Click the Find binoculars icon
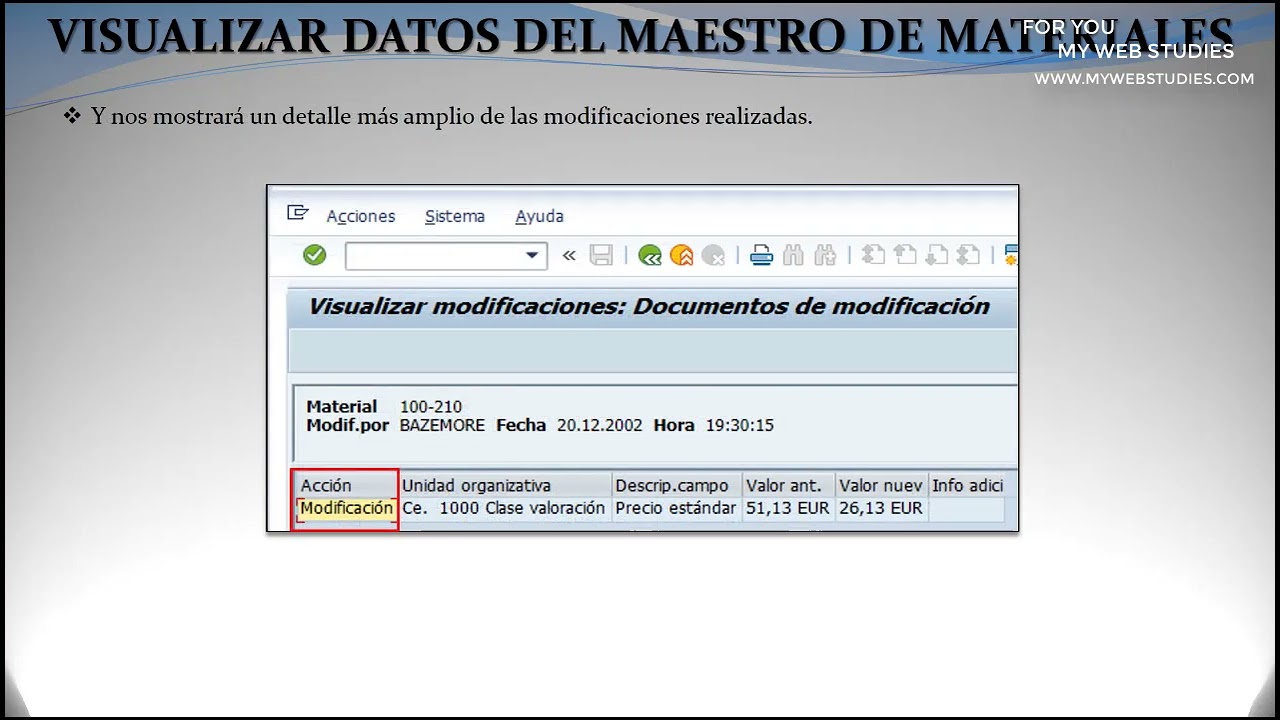This screenshot has height=720, width=1280. click(x=794, y=256)
